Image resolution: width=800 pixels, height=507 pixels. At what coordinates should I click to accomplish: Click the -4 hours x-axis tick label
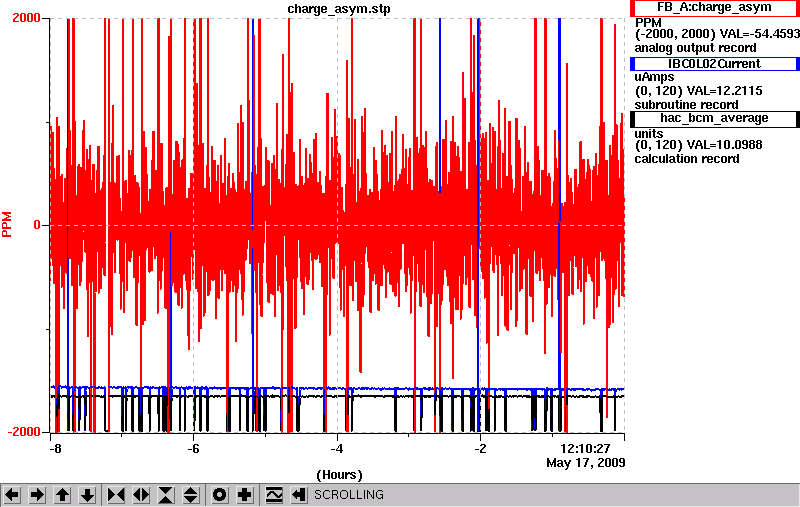coord(336,449)
